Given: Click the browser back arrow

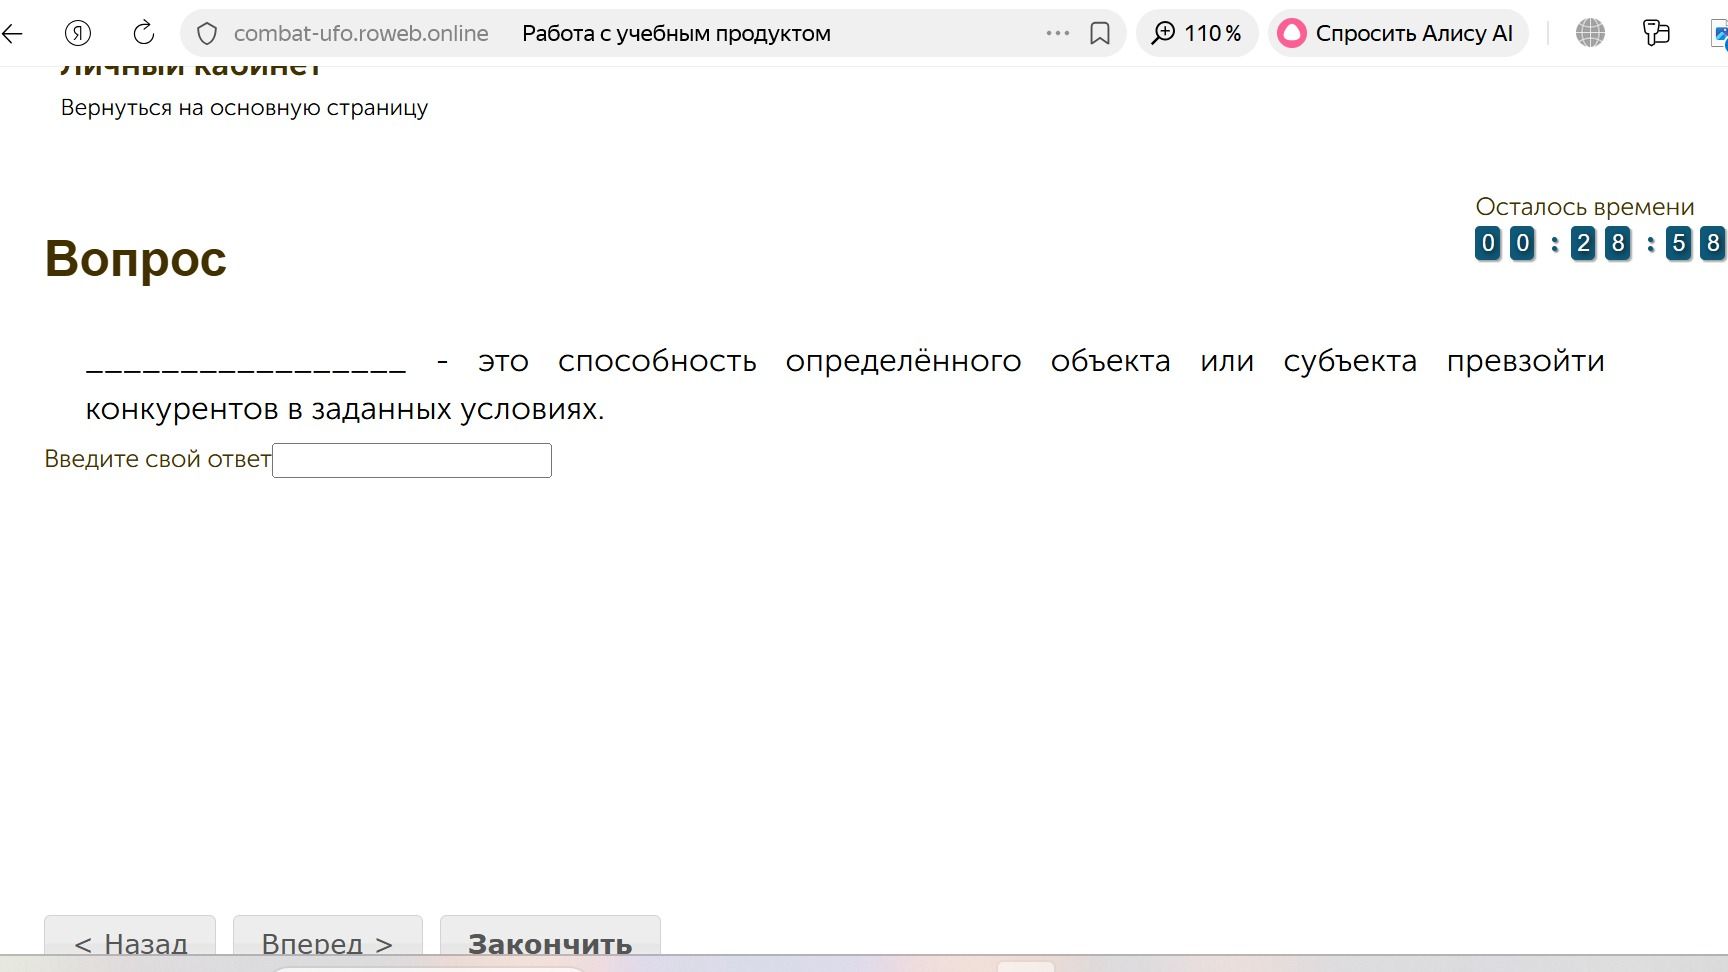Looking at the screenshot, I should click(12, 34).
